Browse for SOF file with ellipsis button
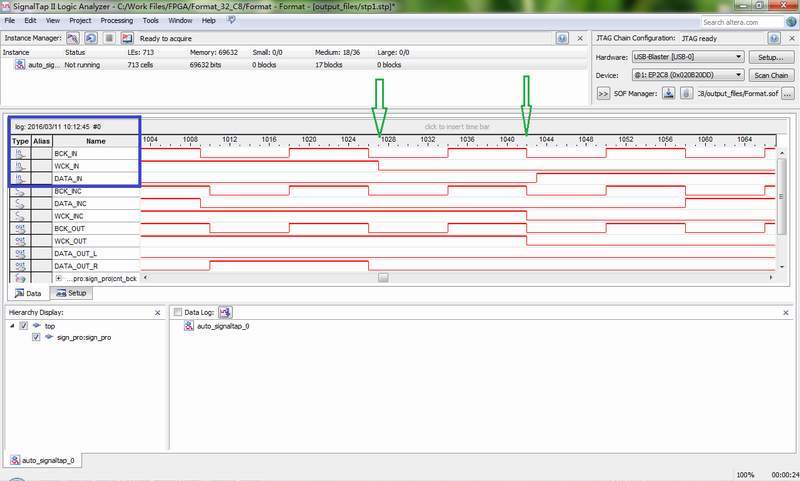Image resolution: width=800 pixels, height=481 pixels. tap(788, 94)
